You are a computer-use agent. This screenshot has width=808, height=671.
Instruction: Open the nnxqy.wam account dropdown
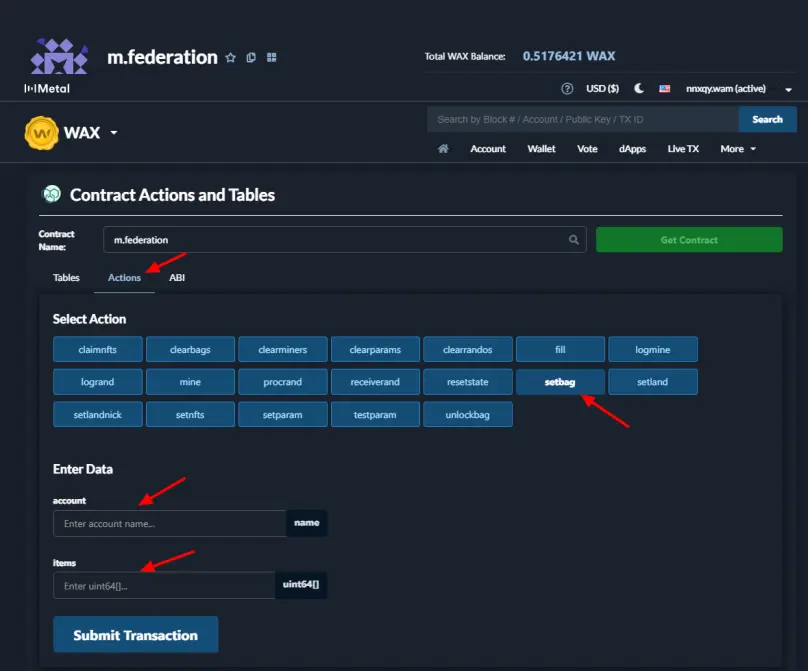(738, 89)
